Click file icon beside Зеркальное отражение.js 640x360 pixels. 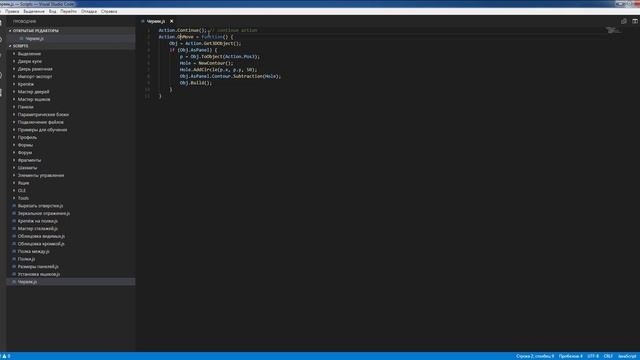point(14,213)
